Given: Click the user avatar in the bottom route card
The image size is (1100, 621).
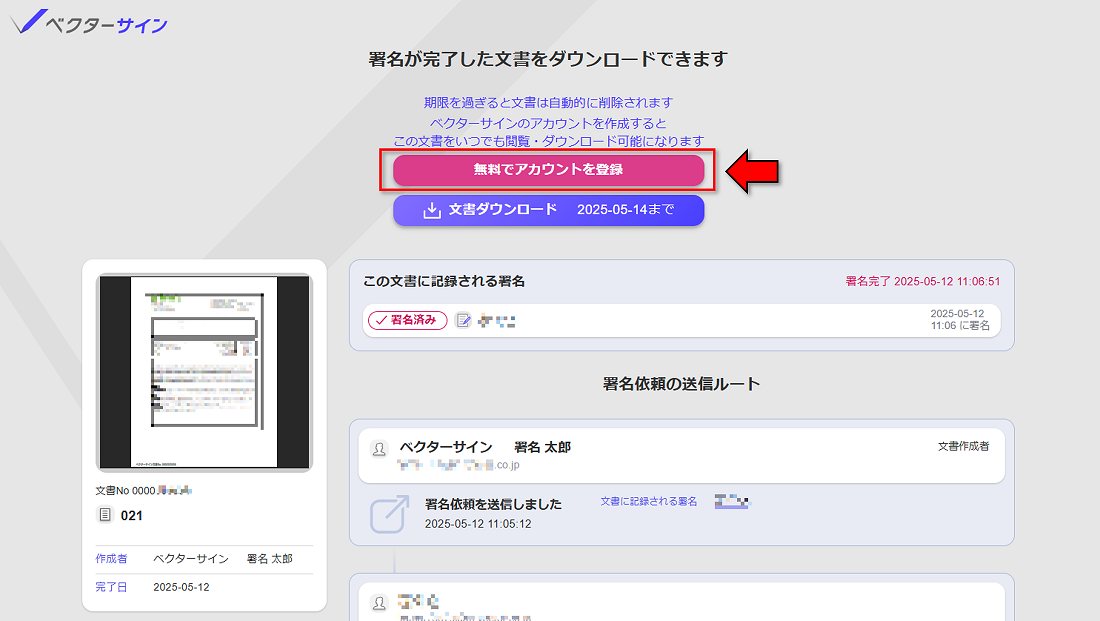Looking at the screenshot, I should [379, 603].
